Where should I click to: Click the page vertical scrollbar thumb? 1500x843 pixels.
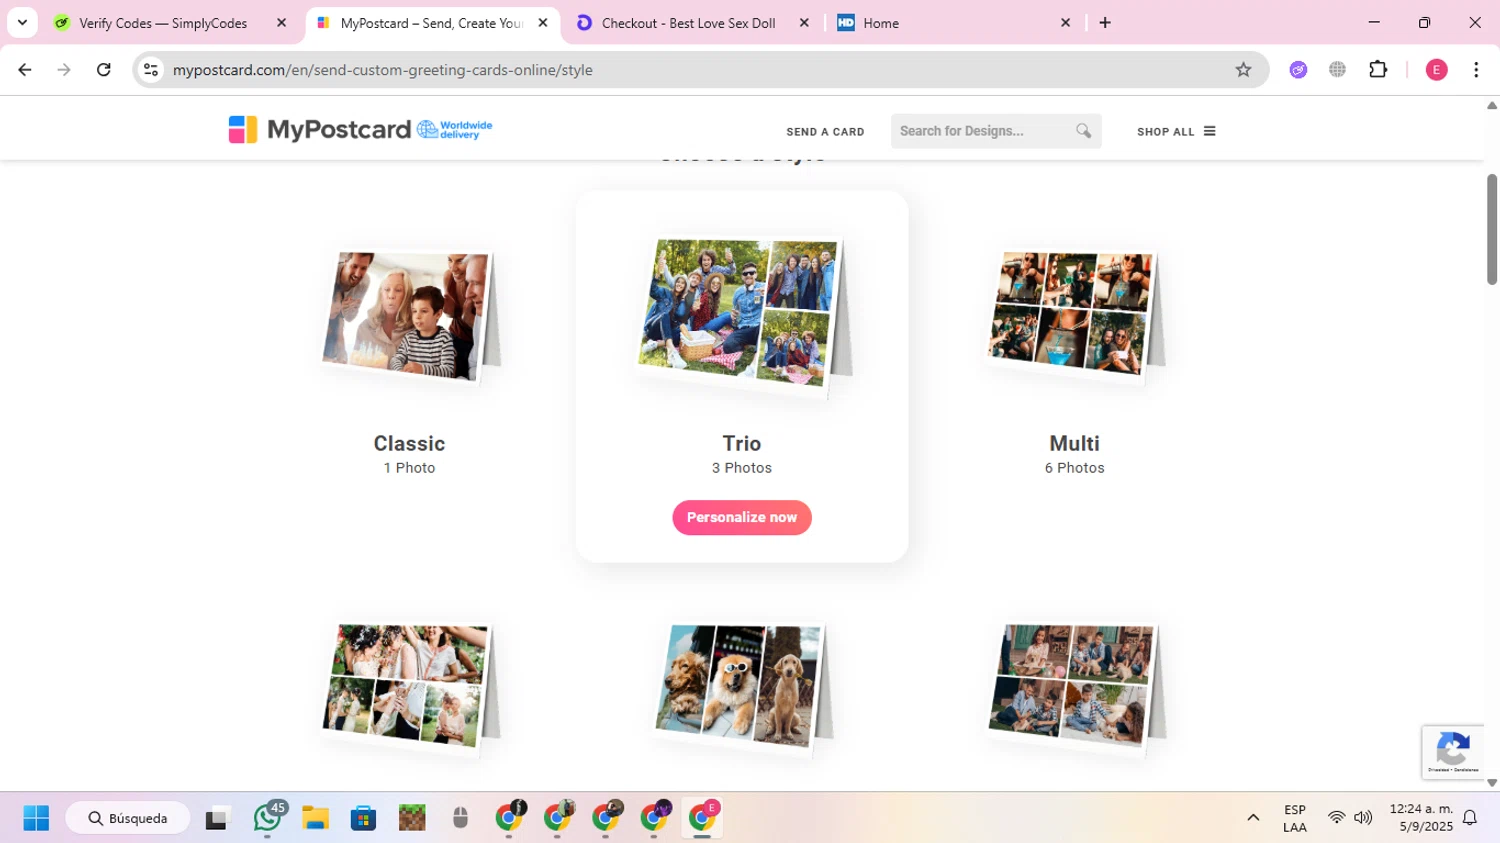1492,228
